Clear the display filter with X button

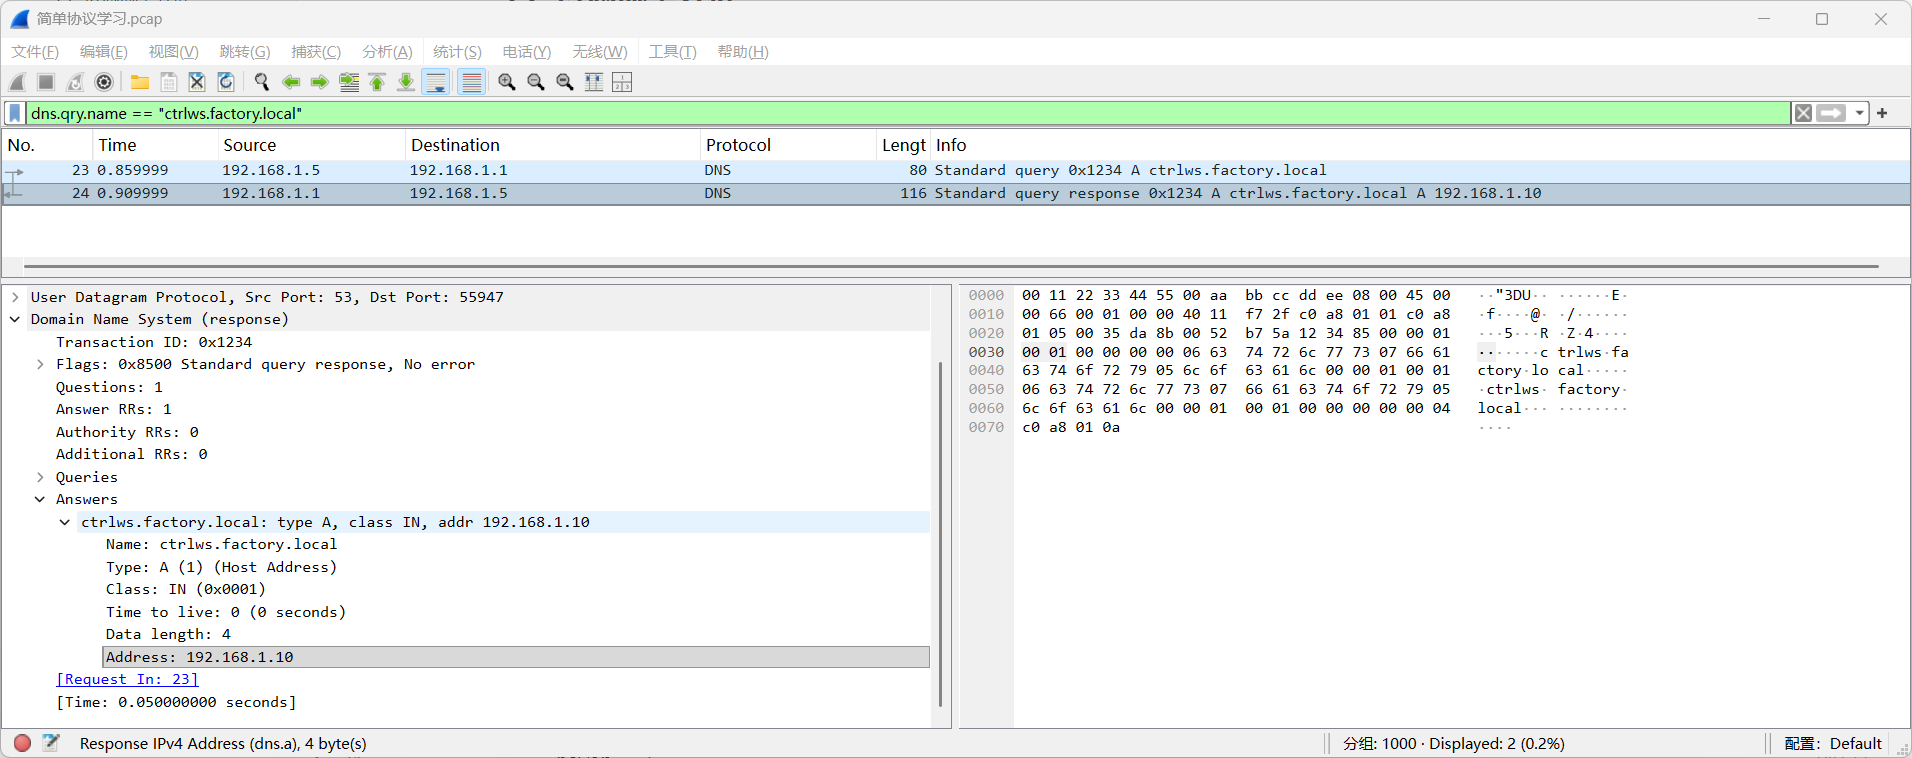[x=1803, y=113]
